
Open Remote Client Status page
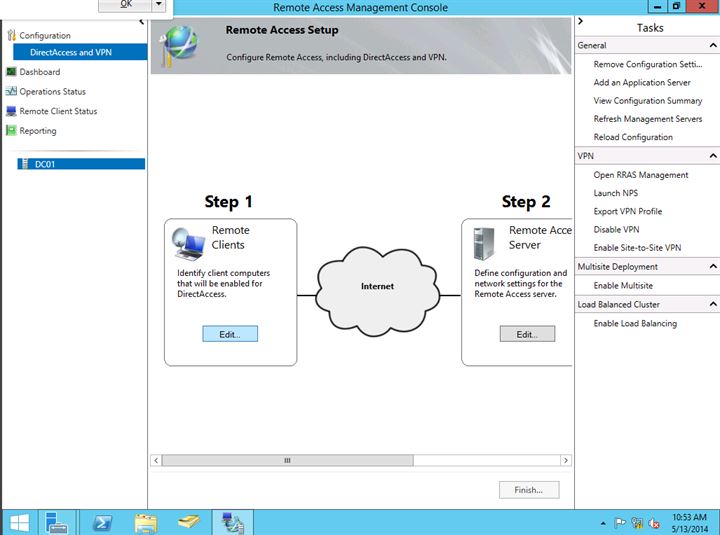coord(58,111)
